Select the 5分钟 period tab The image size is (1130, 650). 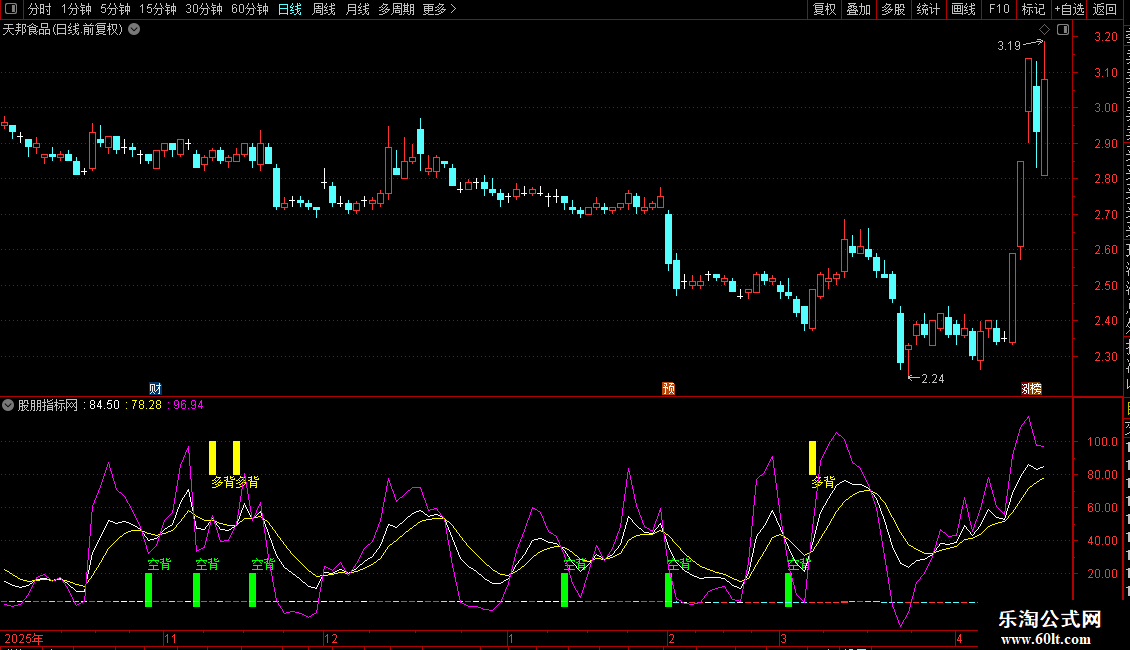115,9
